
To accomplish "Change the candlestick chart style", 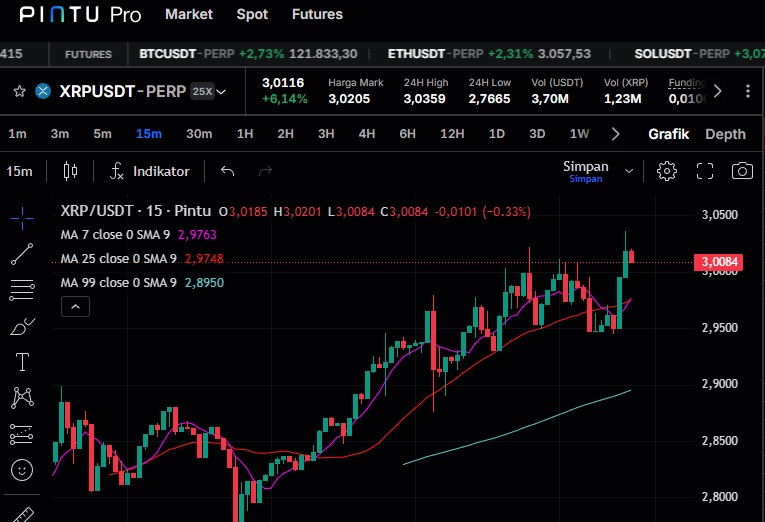I will click(x=70, y=171).
